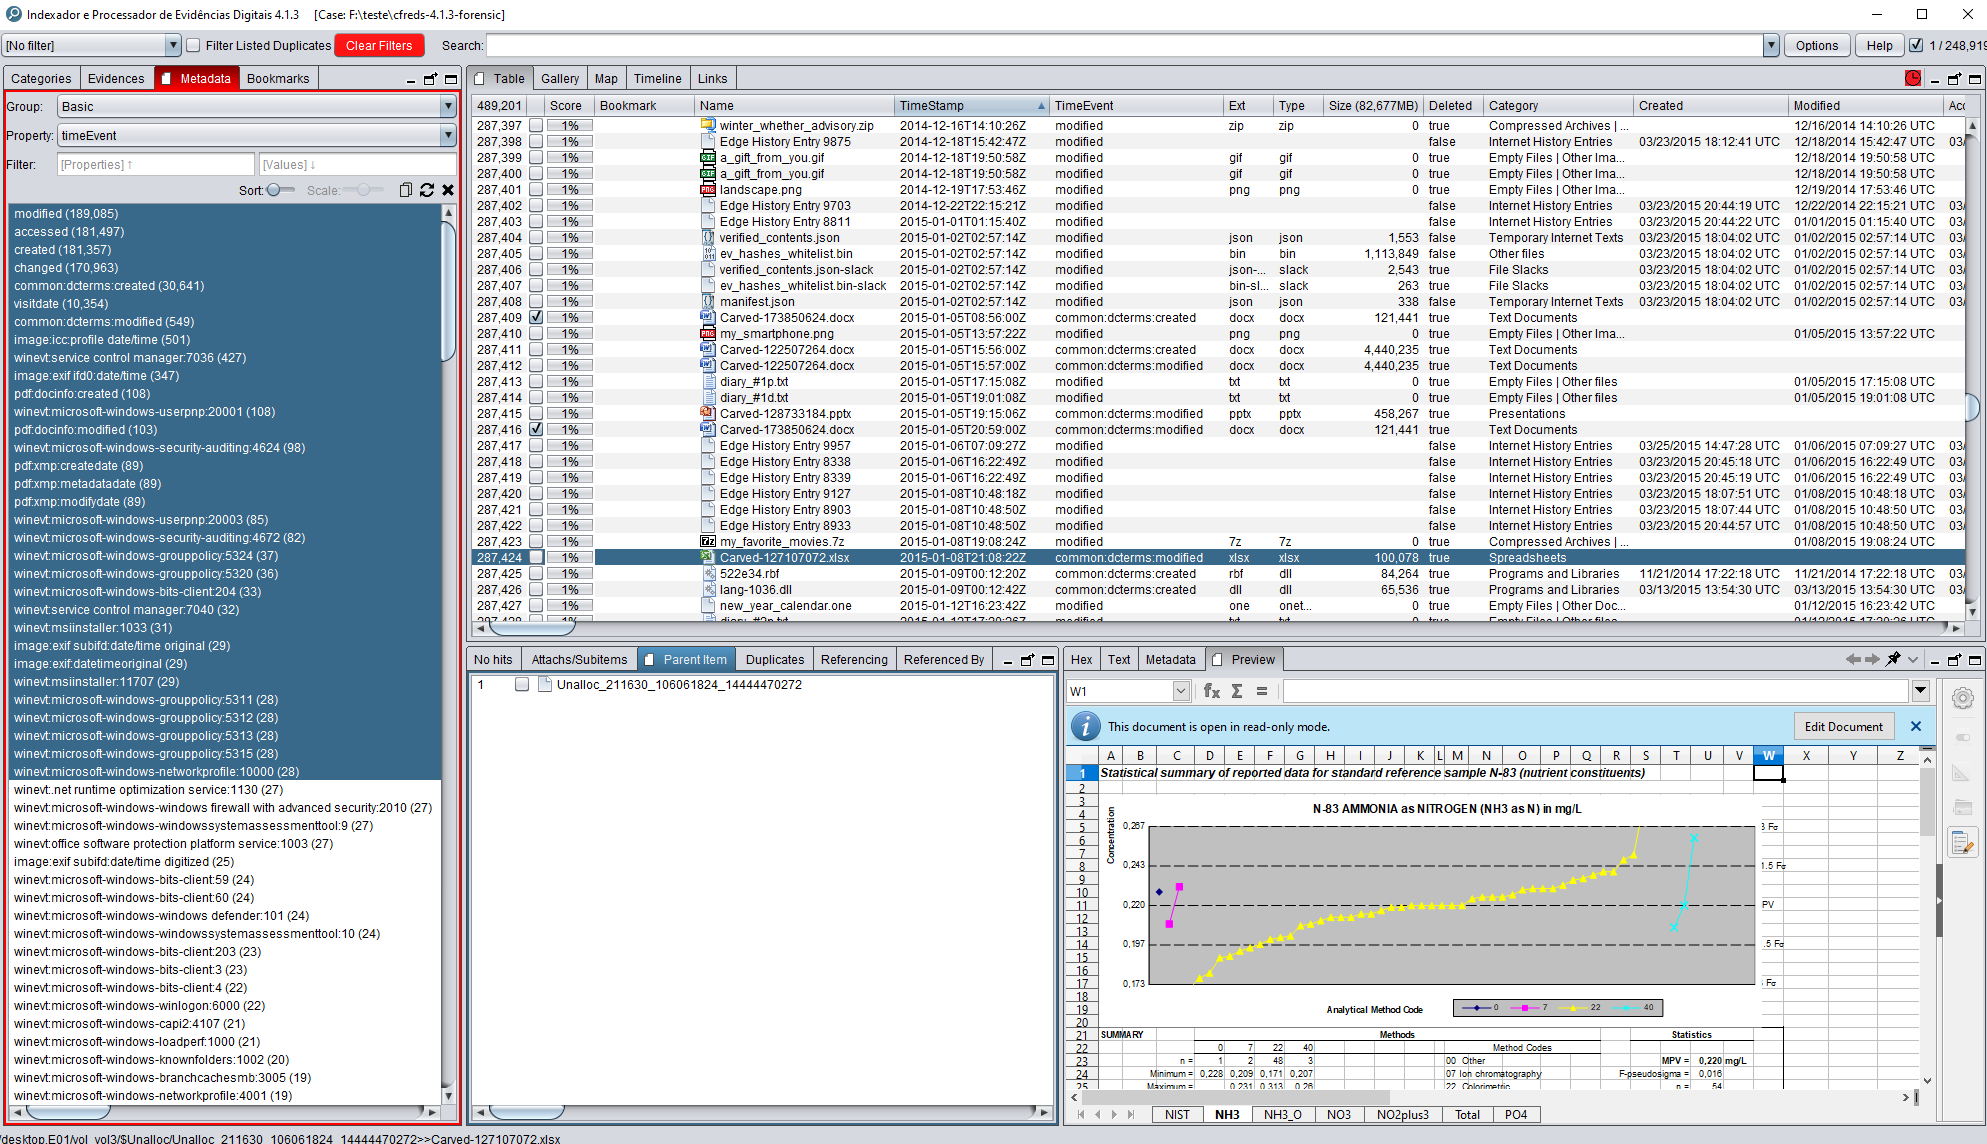Screen dimensions: 1987x1144
Task: Copy metadata property values using the copy icon
Action: click(x=406, y=190)
